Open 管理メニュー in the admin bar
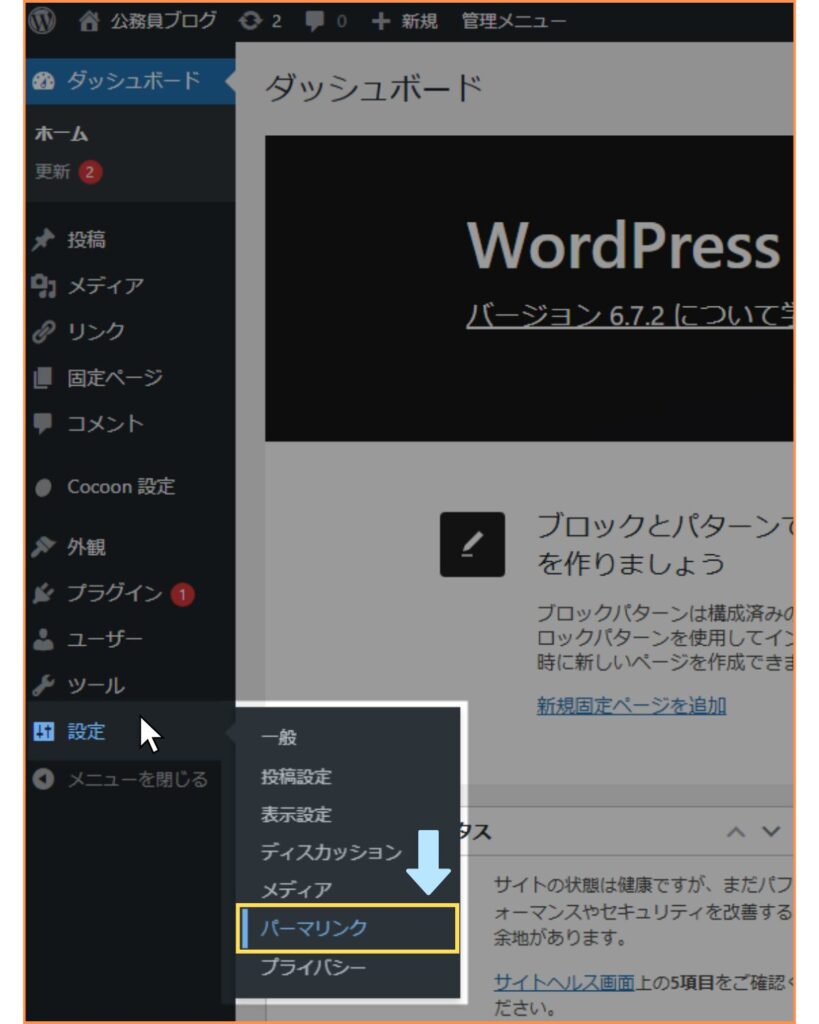The image size is (819, 1024). (514, 21)
